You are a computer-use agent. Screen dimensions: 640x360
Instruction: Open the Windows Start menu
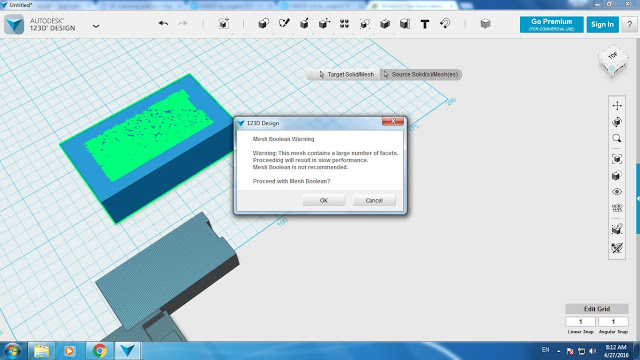pyautogui.click(x=12, y=351)
